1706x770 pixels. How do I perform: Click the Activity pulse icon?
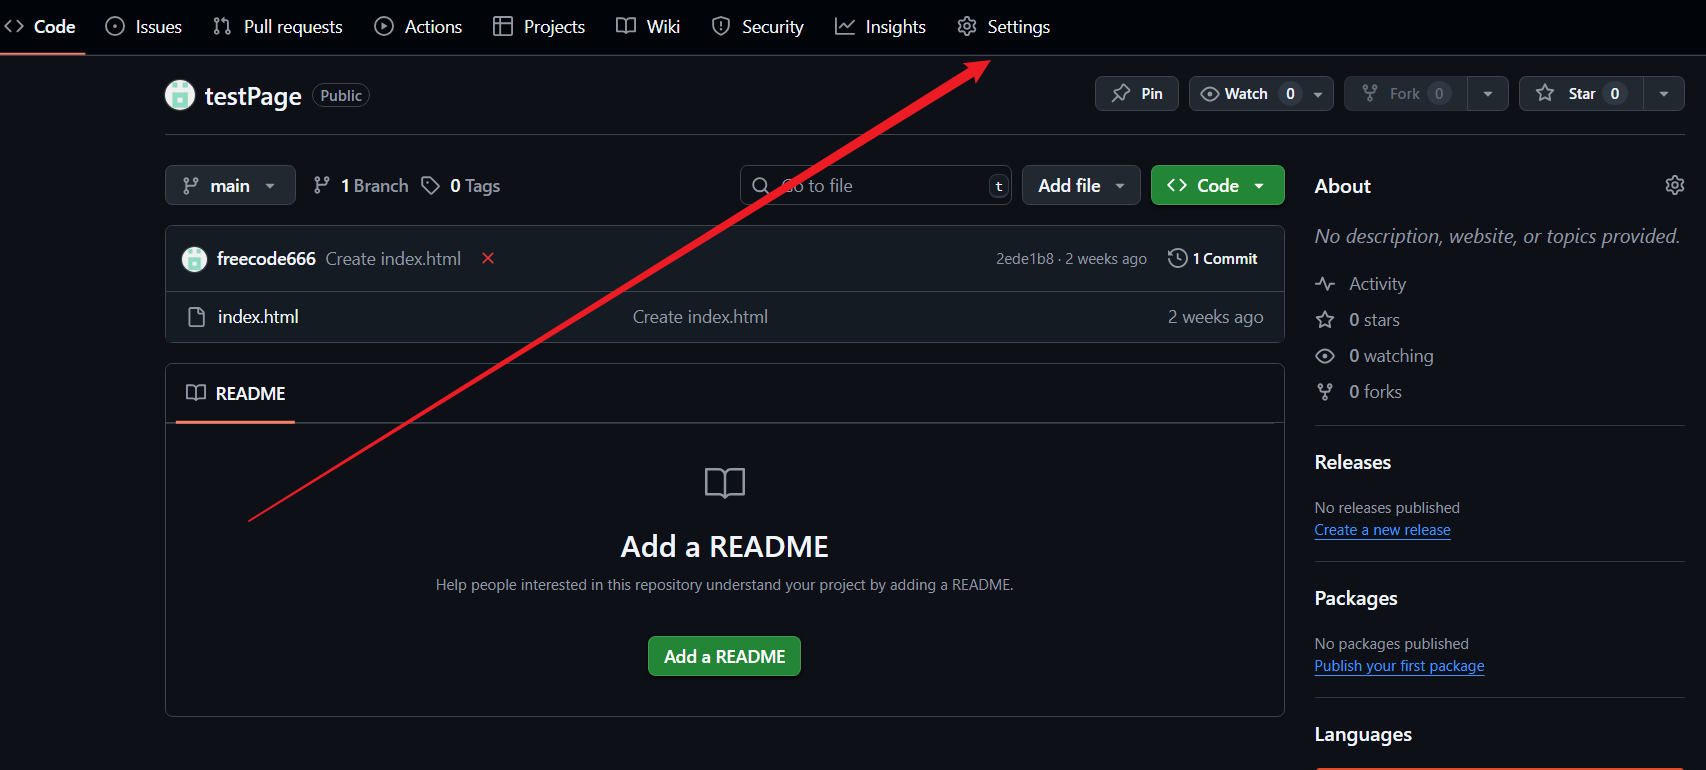click(x=1325, y=284)
